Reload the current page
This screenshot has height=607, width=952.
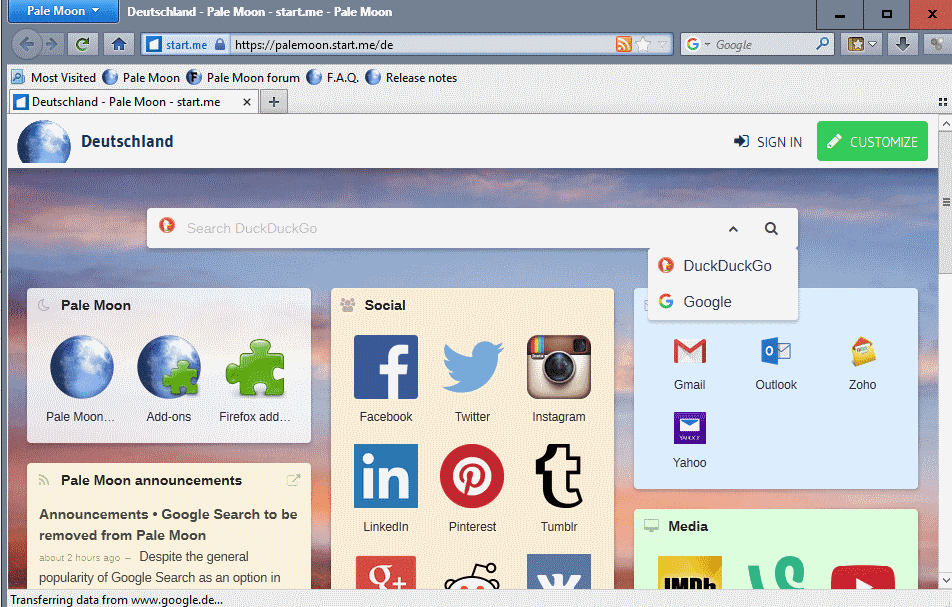pyautogui.click(x=82, y=44)
